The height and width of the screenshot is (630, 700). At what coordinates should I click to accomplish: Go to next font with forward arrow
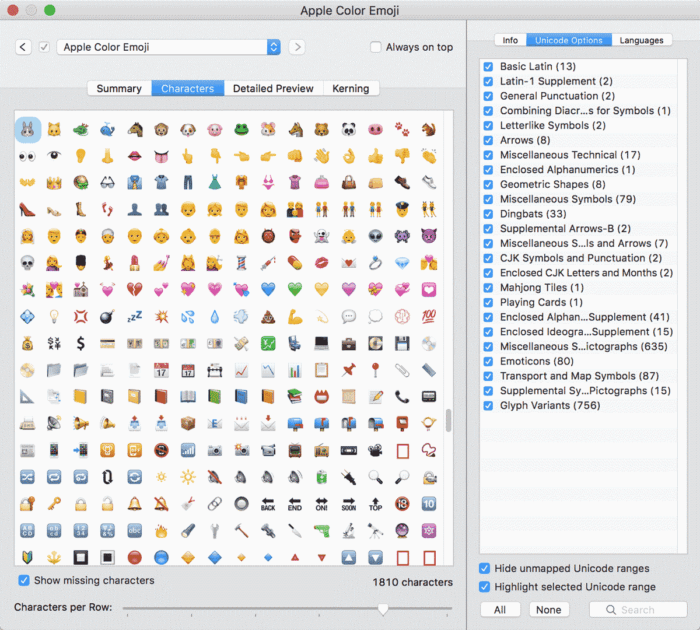297,47
